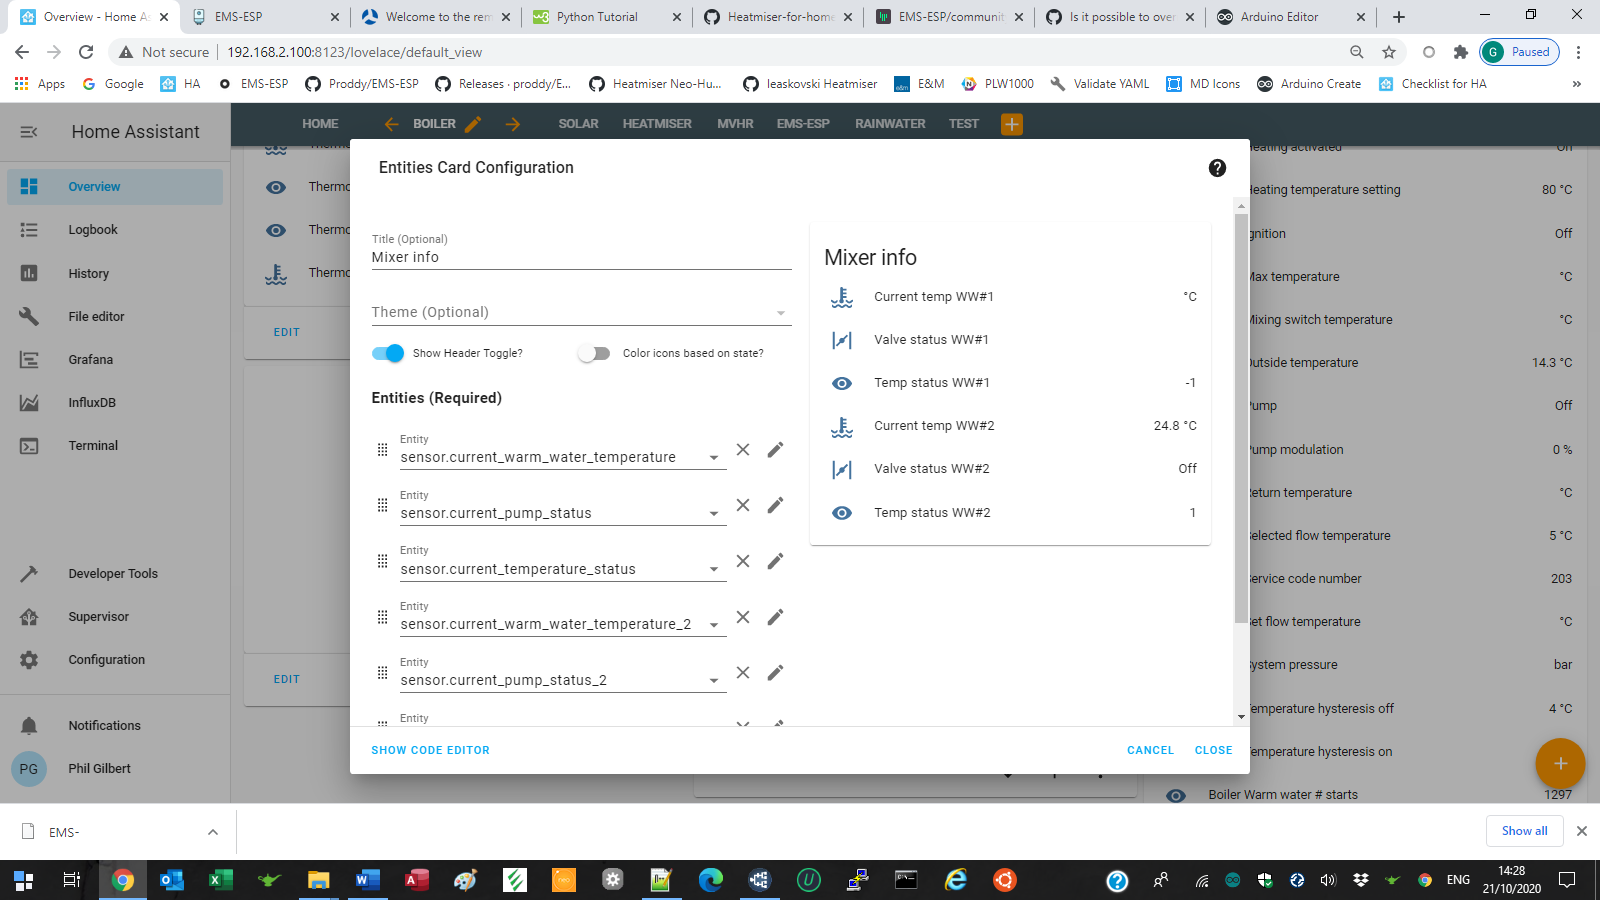The width and height of the screenshot is (1600, 900).
Task: Click the dialog's vertical scrollbar thumb
Action: click(1241, 418)
